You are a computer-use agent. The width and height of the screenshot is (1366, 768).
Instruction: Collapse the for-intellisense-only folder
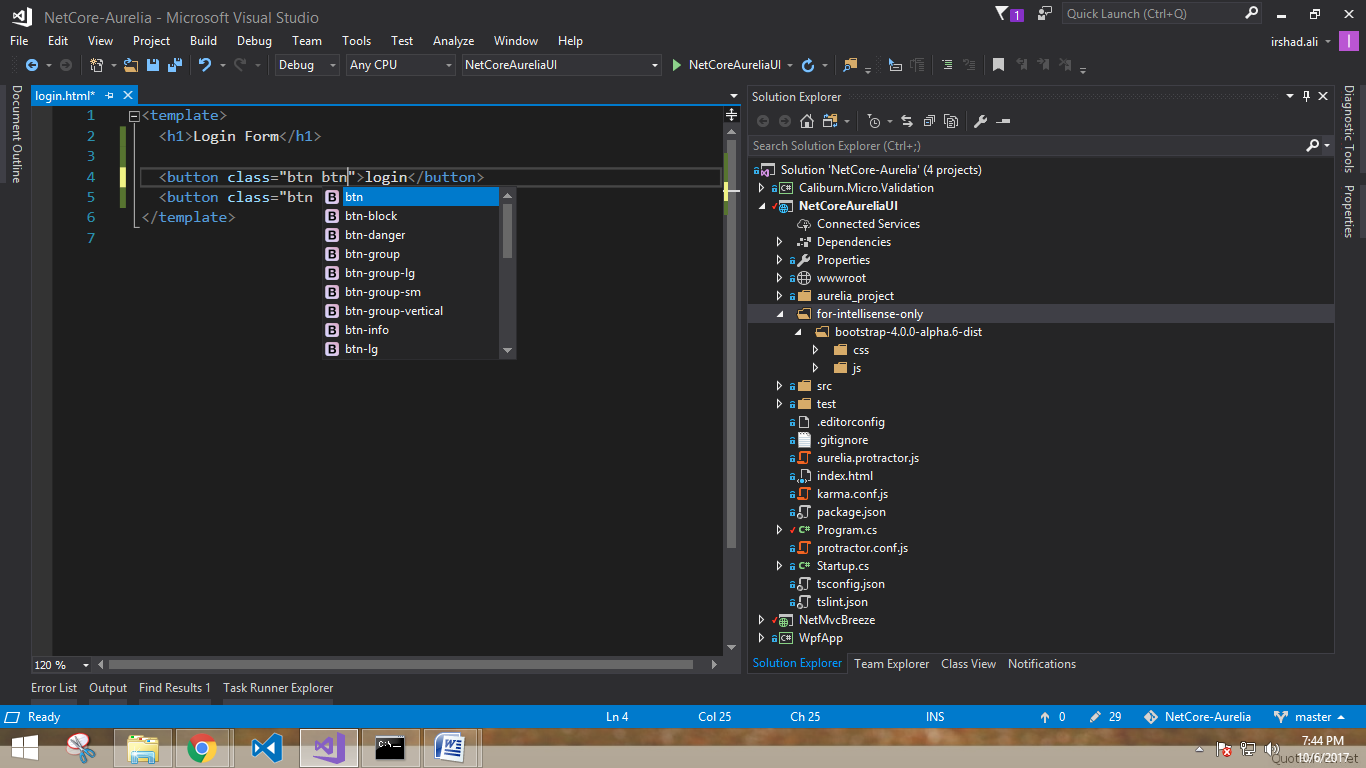tap(780, 314)
